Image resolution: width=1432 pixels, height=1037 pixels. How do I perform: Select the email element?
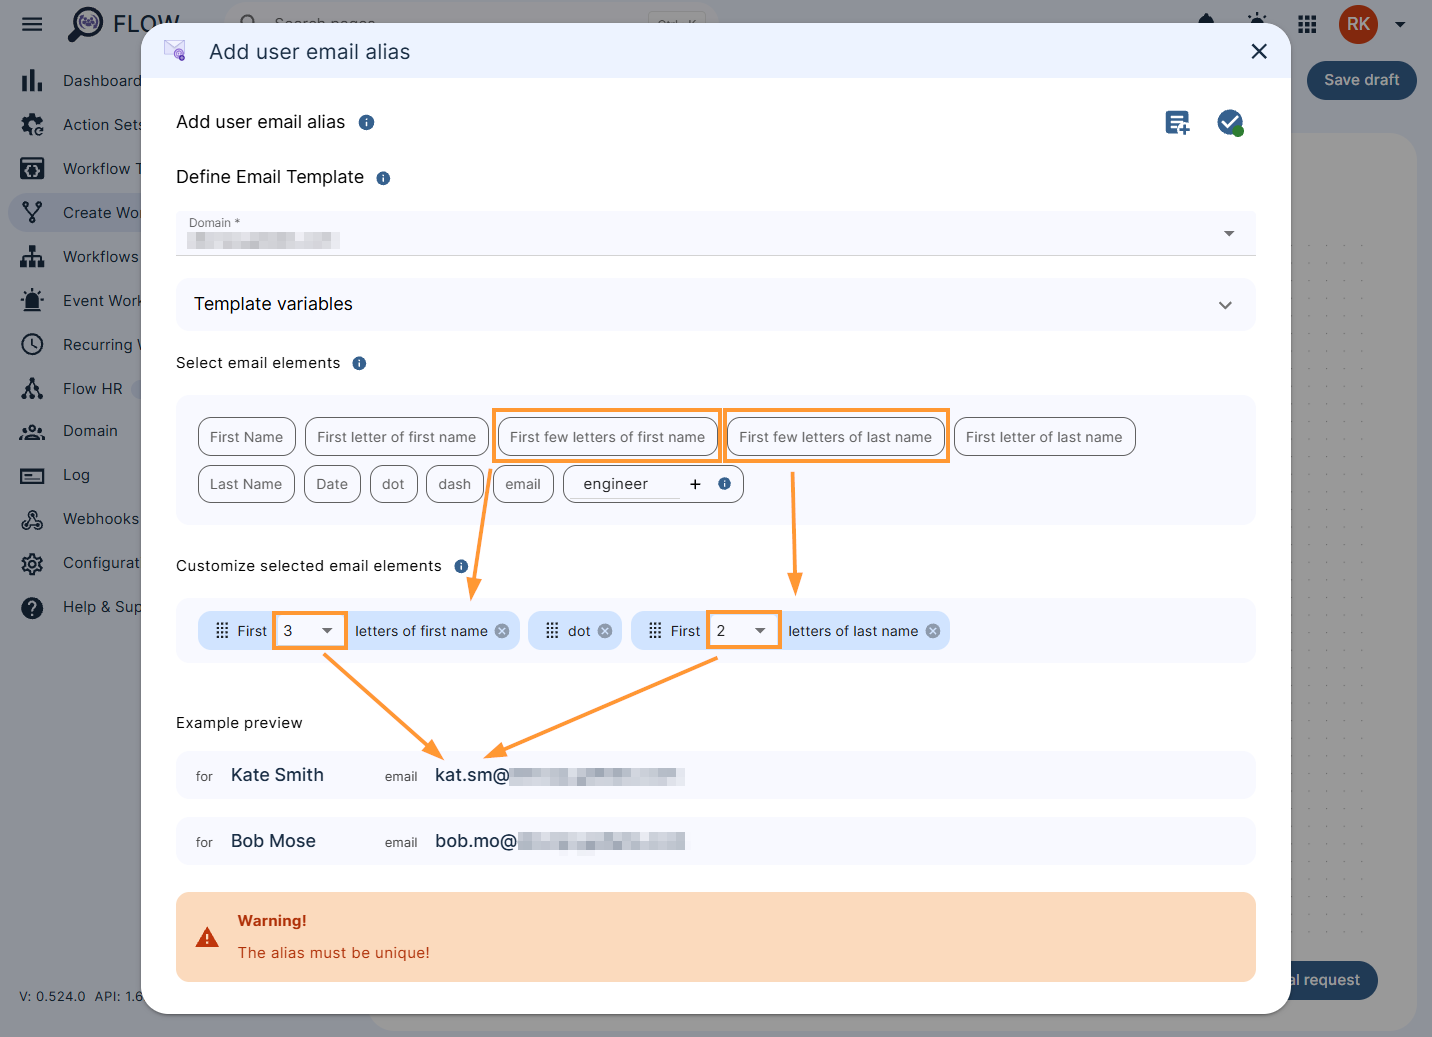pyautogui.click(x=523, y=484)
